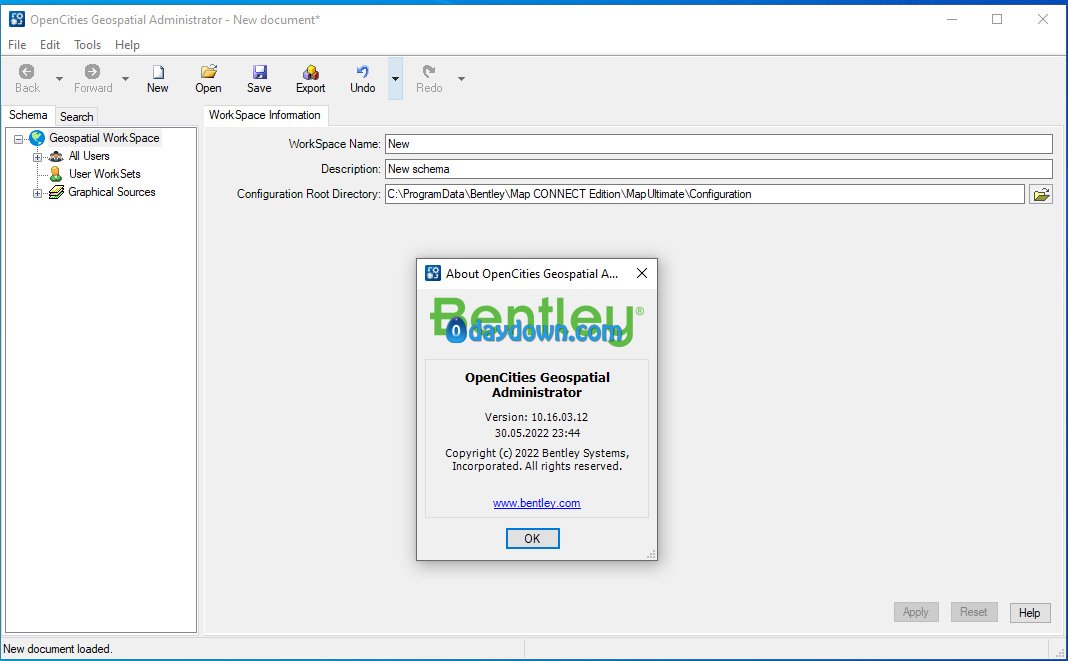Expand the All Users tree node
The width and height of the screenshot is (1068, 661).
point(37,157)
